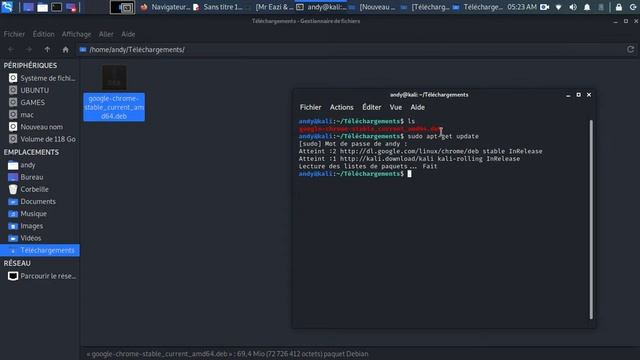
Task: Switch to [Nouveau... taskbar window
Action: [x=373, y=7]
